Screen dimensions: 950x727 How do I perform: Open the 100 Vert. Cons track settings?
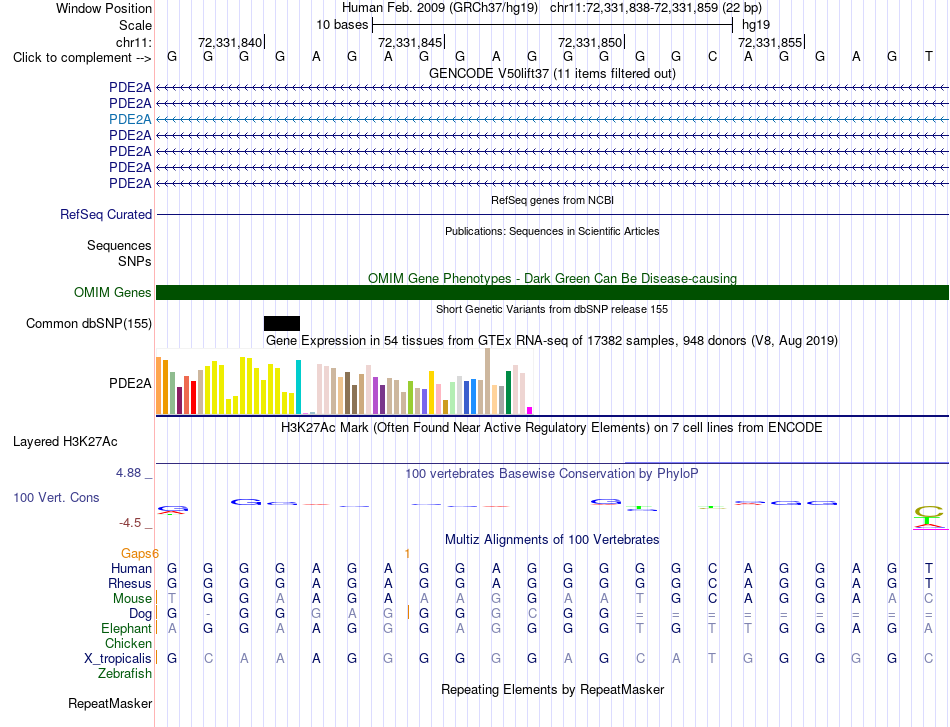[56, 497]
